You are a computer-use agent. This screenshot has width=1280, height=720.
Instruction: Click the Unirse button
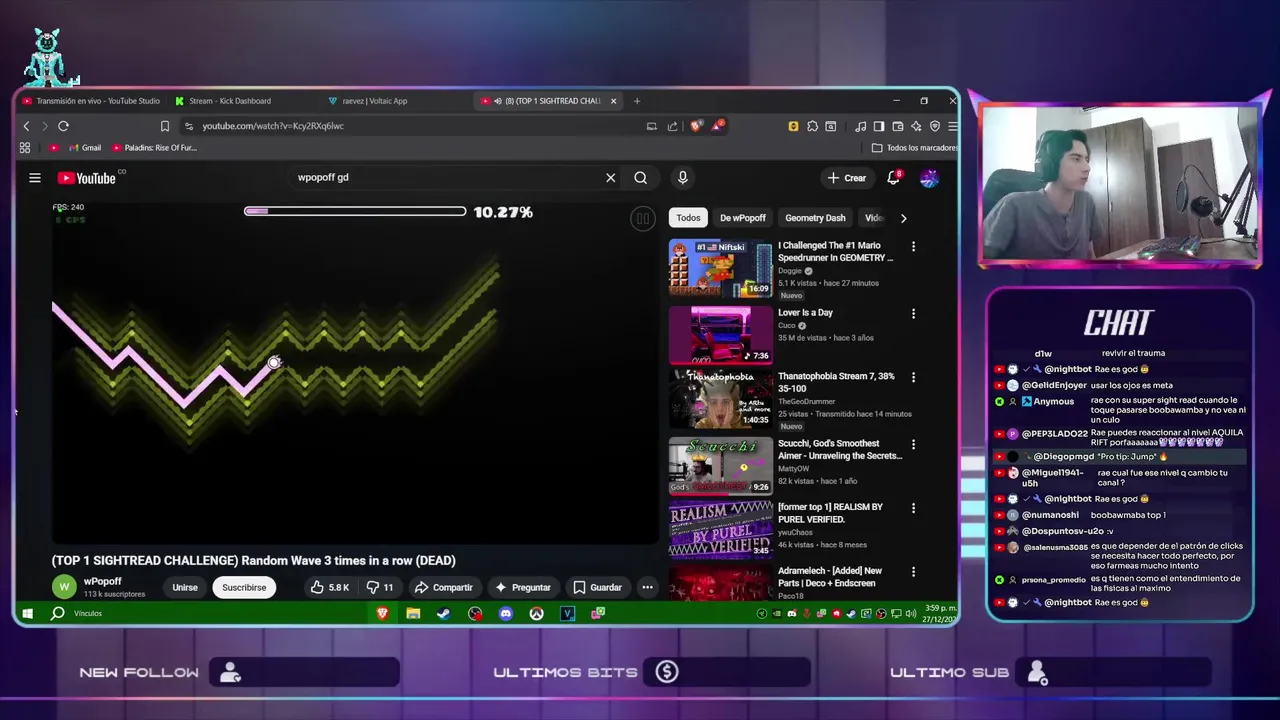[x=185, y=587]
